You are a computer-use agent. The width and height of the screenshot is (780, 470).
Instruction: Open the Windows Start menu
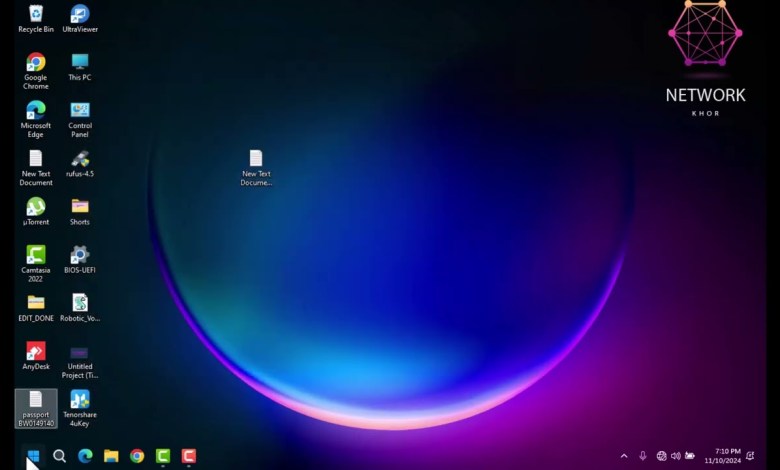33,456
